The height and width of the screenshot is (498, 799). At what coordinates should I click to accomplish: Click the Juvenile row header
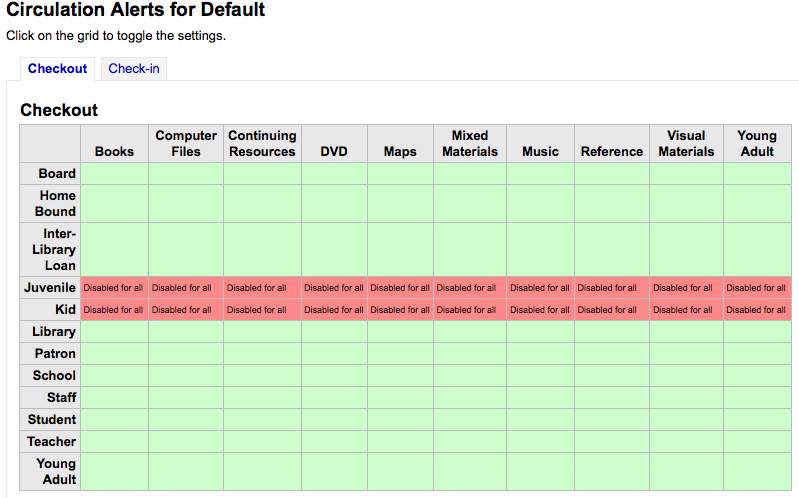click(50, 288)
